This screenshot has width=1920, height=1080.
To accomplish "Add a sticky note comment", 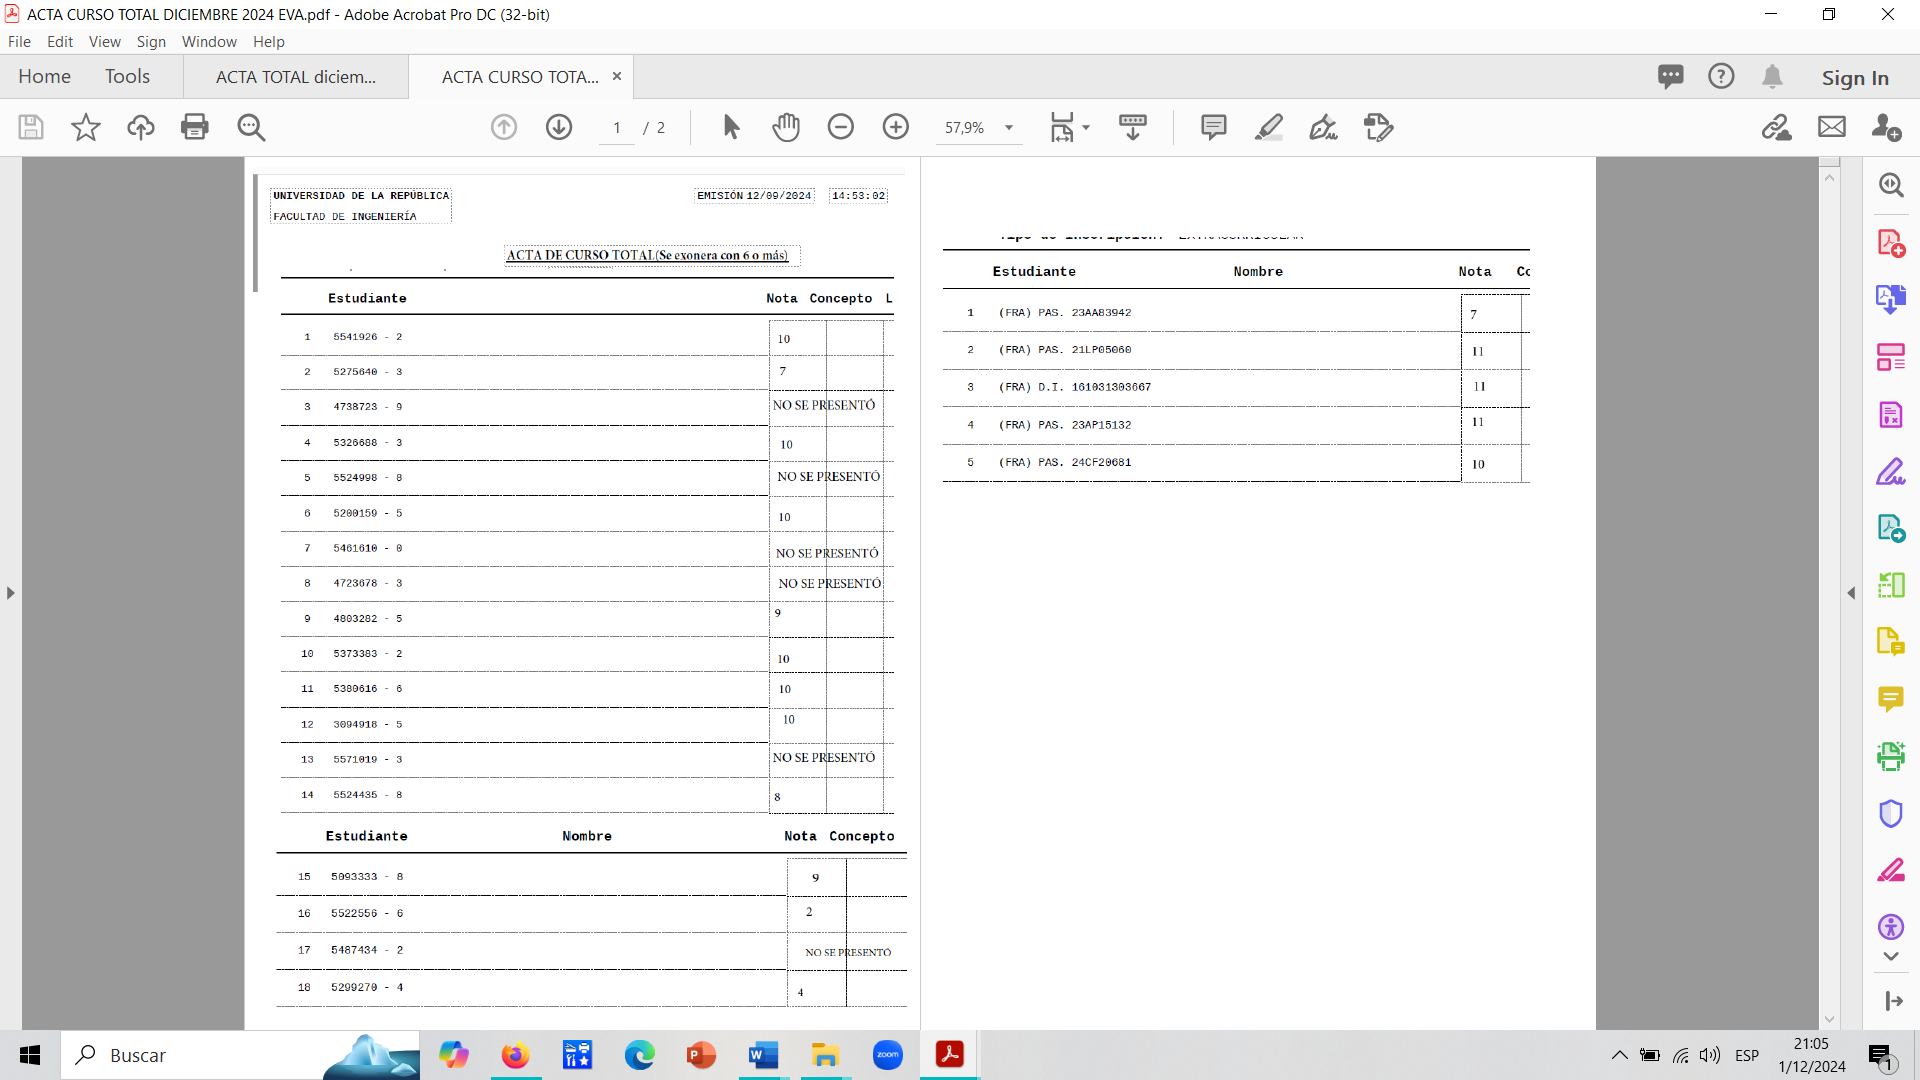I will (x=1214, y=127).
